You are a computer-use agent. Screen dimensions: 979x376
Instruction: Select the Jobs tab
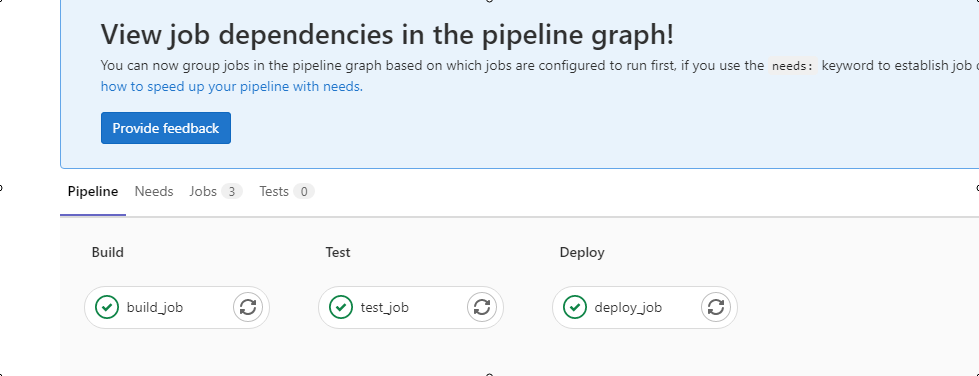[x=216, y=192]
